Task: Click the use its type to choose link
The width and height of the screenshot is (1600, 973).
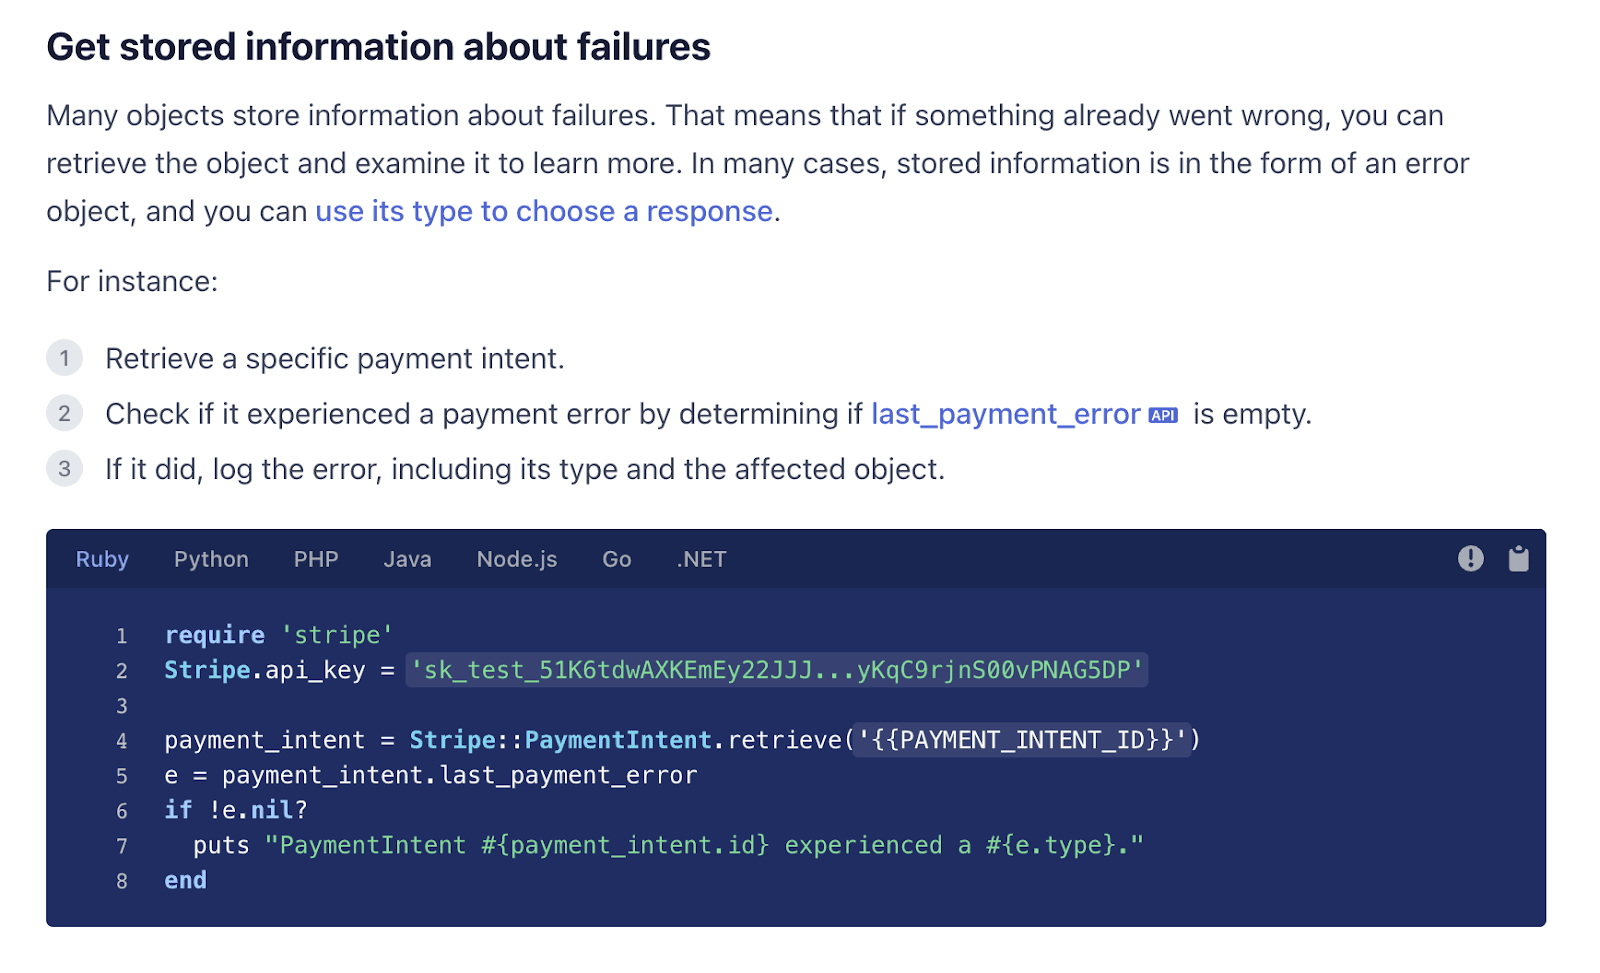Action: point(545,211)
